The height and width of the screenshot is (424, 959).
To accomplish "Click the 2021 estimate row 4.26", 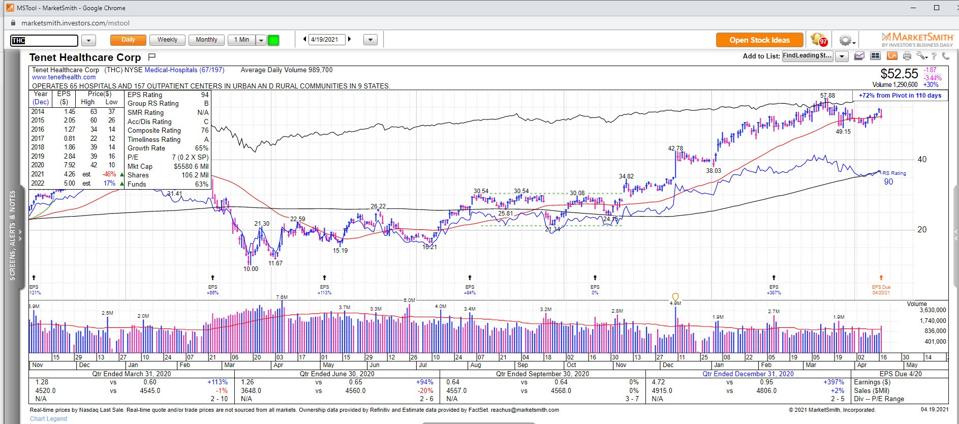I will click(76, 174).
